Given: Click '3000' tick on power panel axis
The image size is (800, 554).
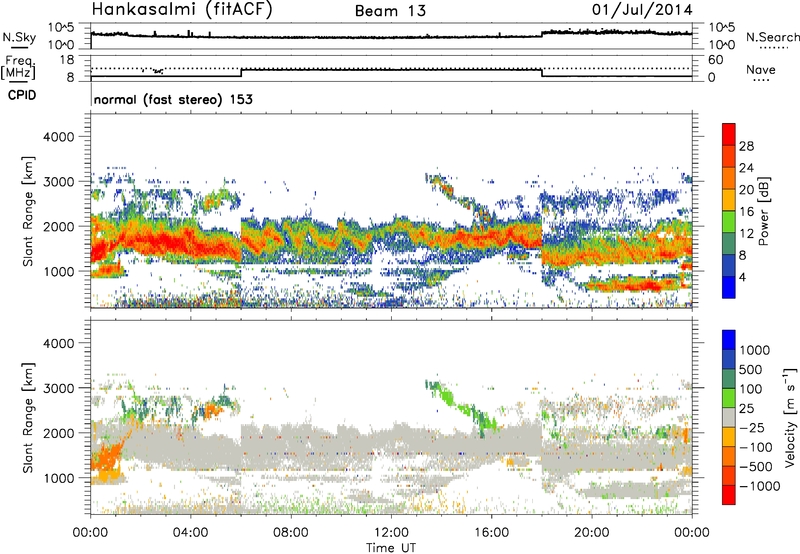Looking at the screenshot, I should pyautogui.click(x=58, y=181).
